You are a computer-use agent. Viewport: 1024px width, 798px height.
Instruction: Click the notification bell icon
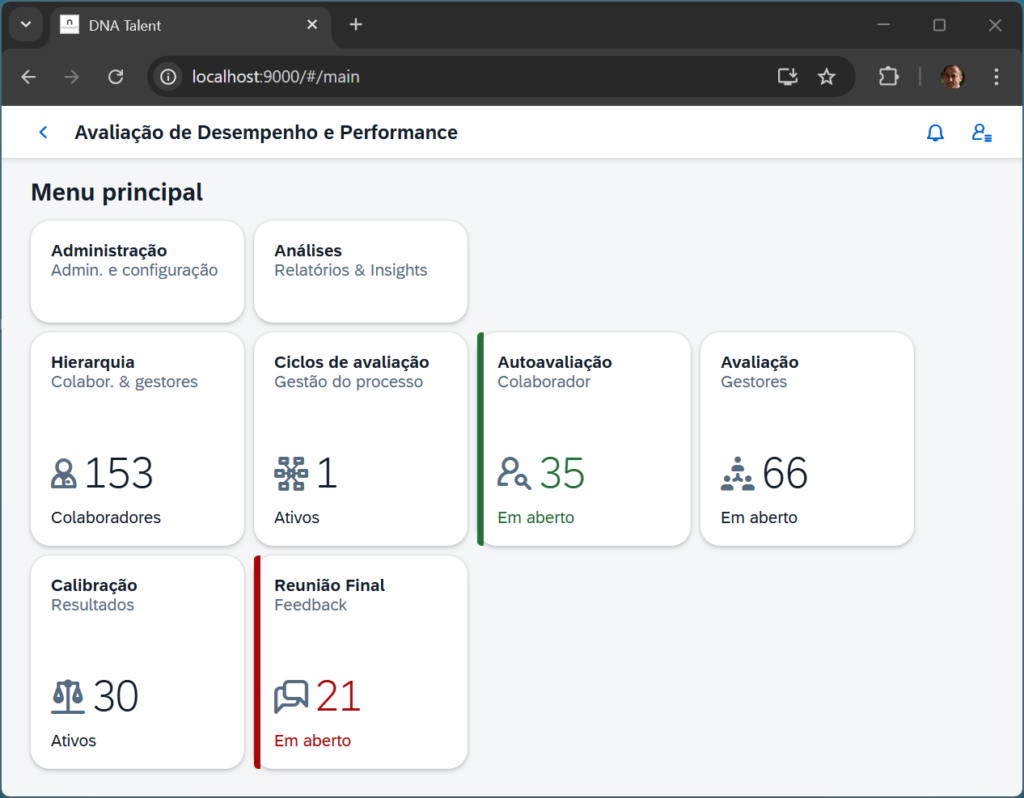point(935,133)
